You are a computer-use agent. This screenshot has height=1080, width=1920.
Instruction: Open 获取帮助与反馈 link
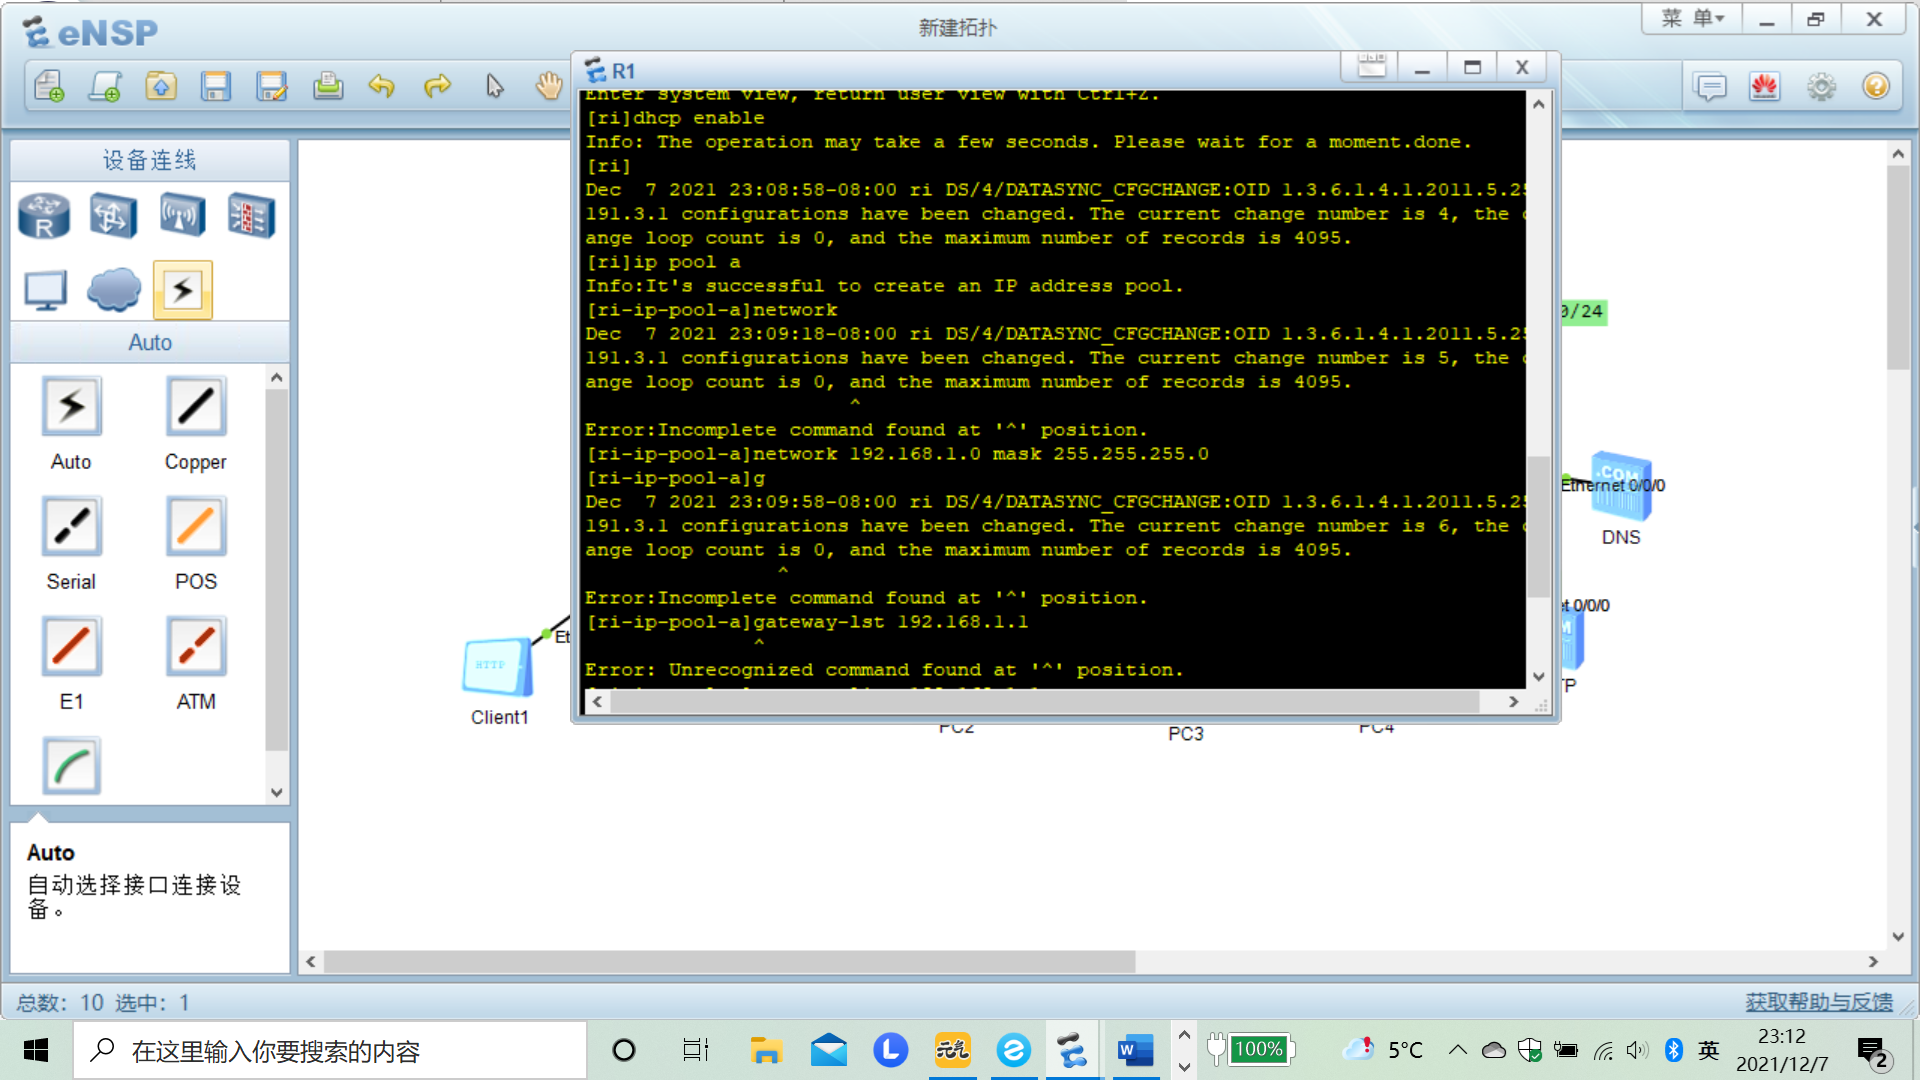pos(1818,1002)
